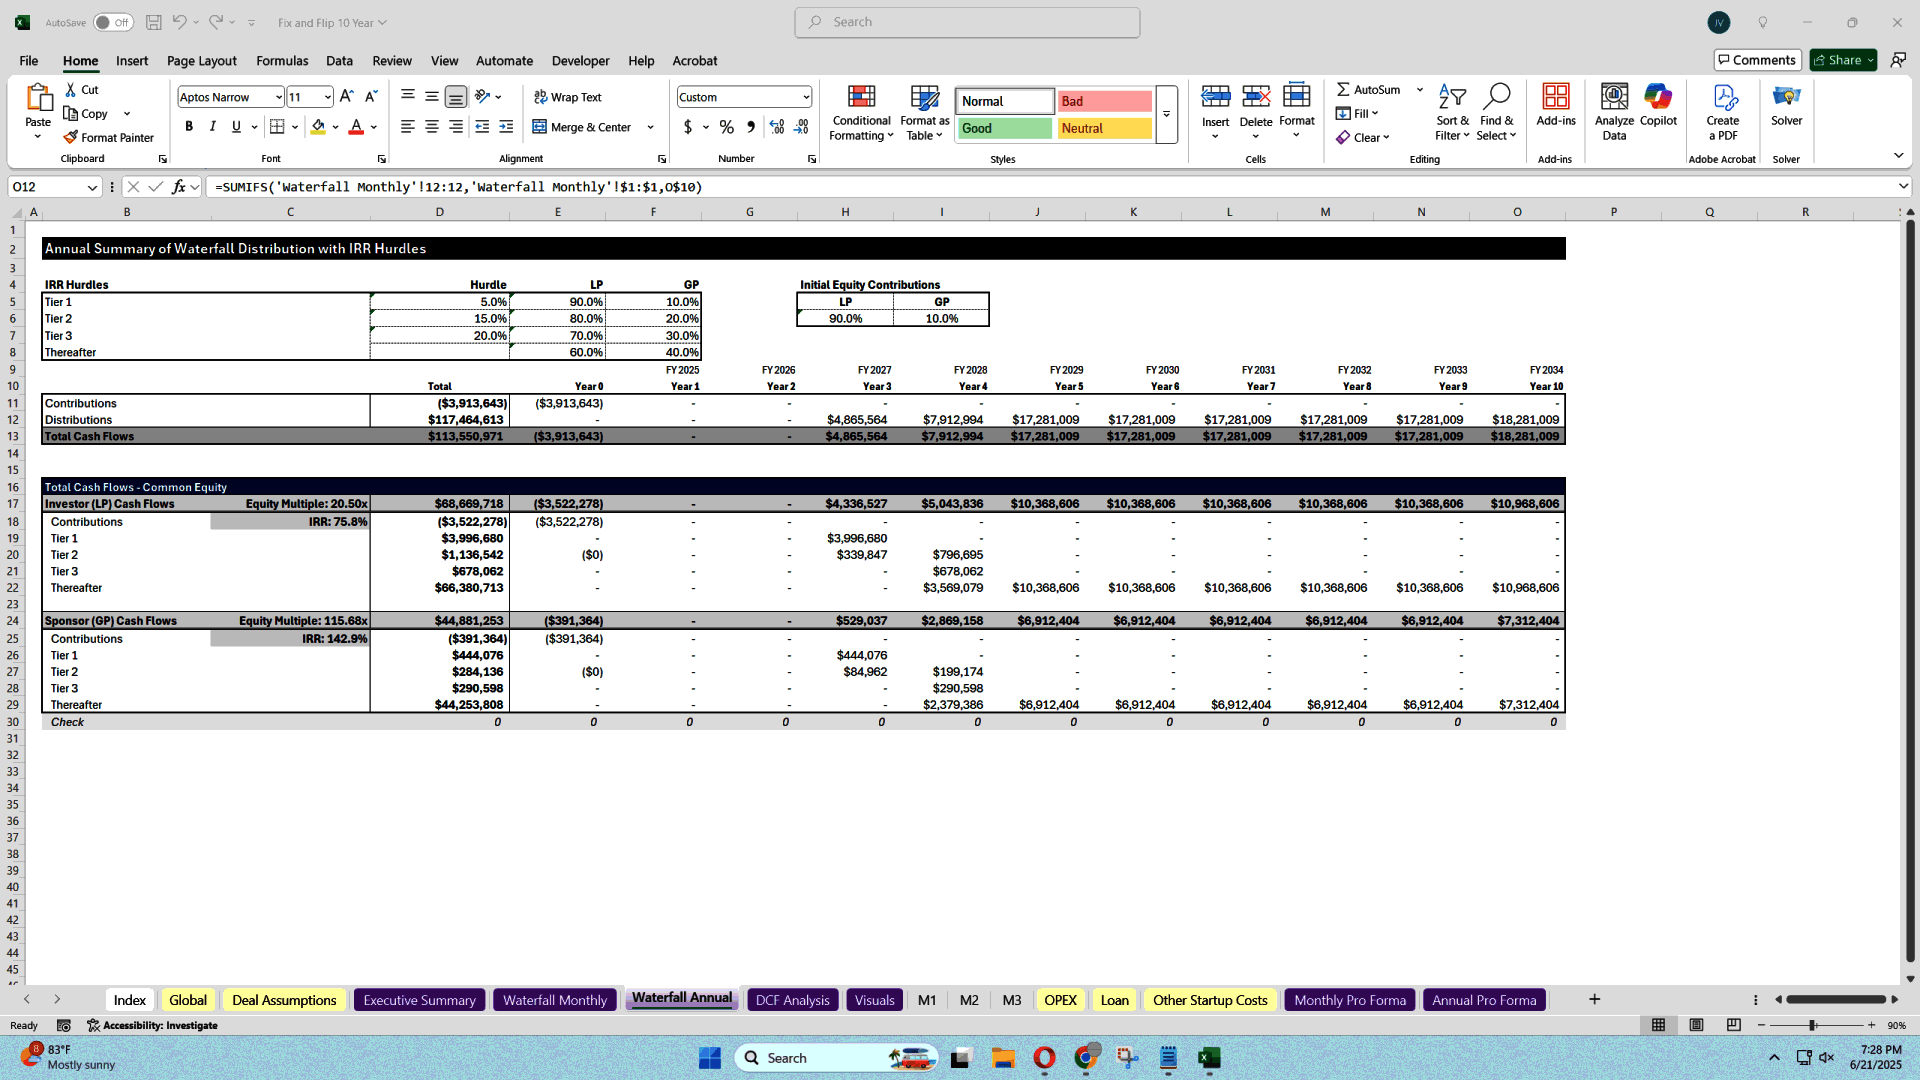Open Conditional Formatting menu
Viewport: 1920px width, 1080px height.
coord(861,112)
